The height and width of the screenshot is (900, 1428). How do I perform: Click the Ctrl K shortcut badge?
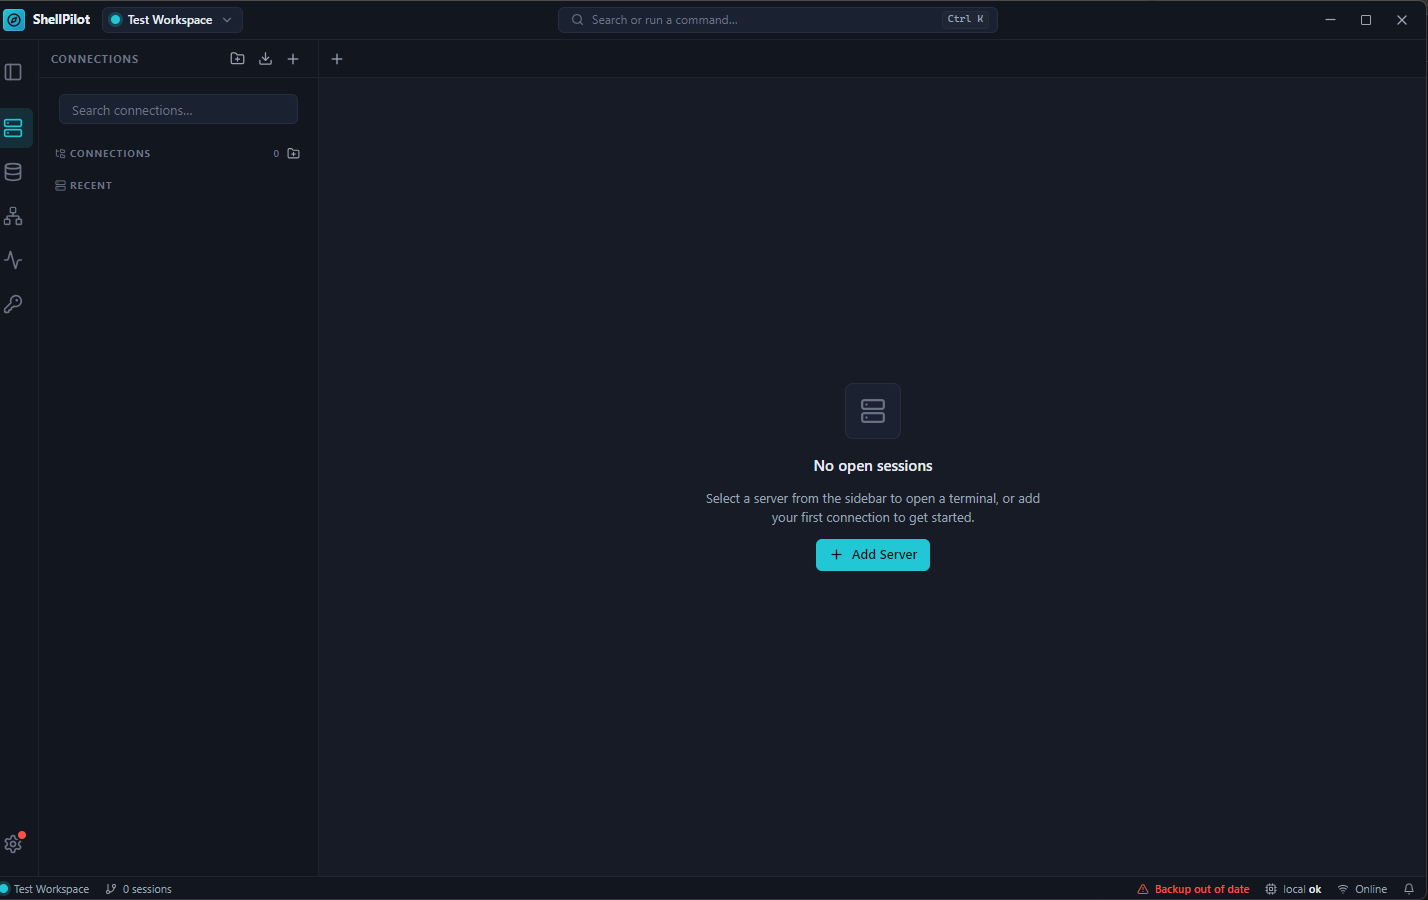click(x=966, y=19)
